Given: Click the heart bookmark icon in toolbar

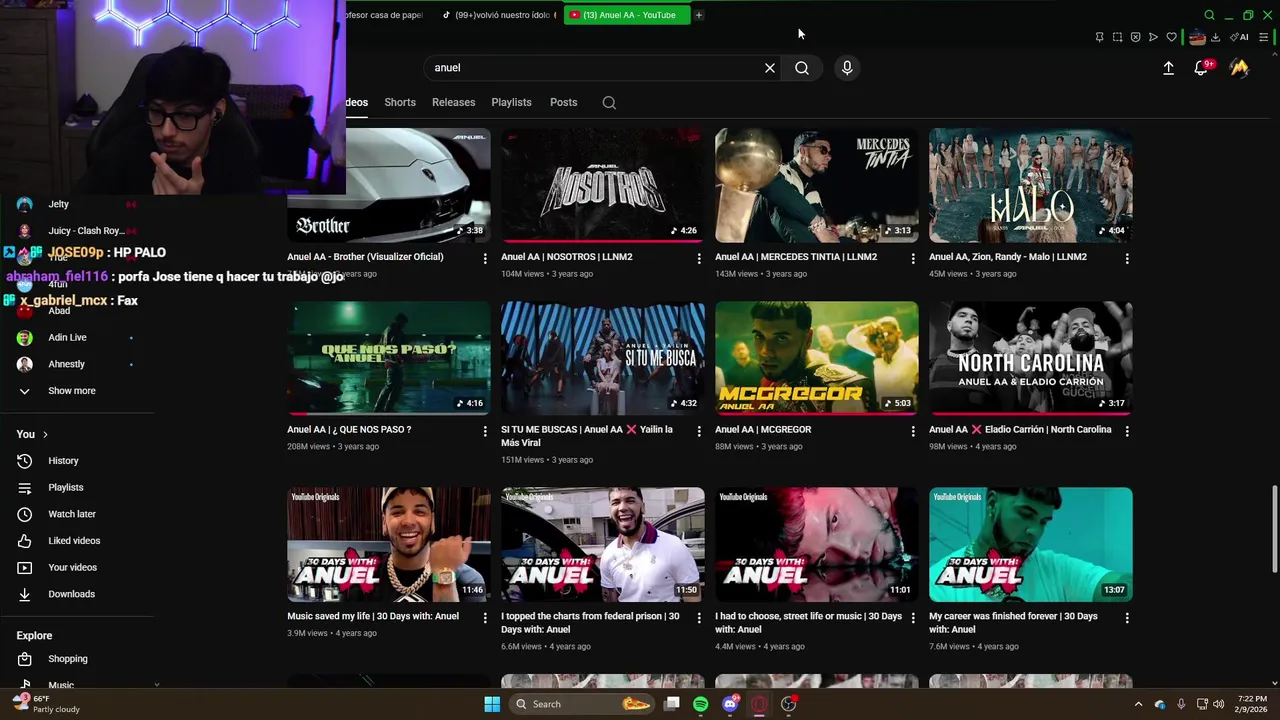Looking at the screenshot, I should tap(1171, 37).
